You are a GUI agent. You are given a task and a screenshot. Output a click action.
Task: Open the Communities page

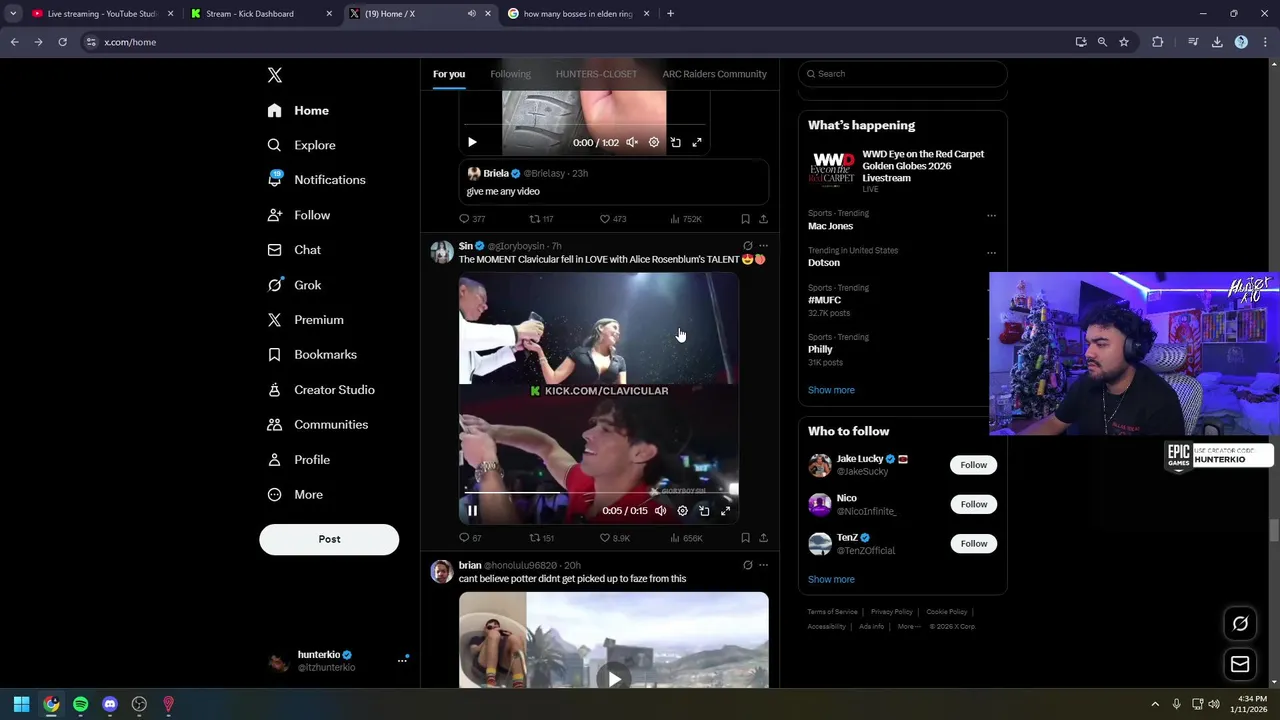[317, 425]
